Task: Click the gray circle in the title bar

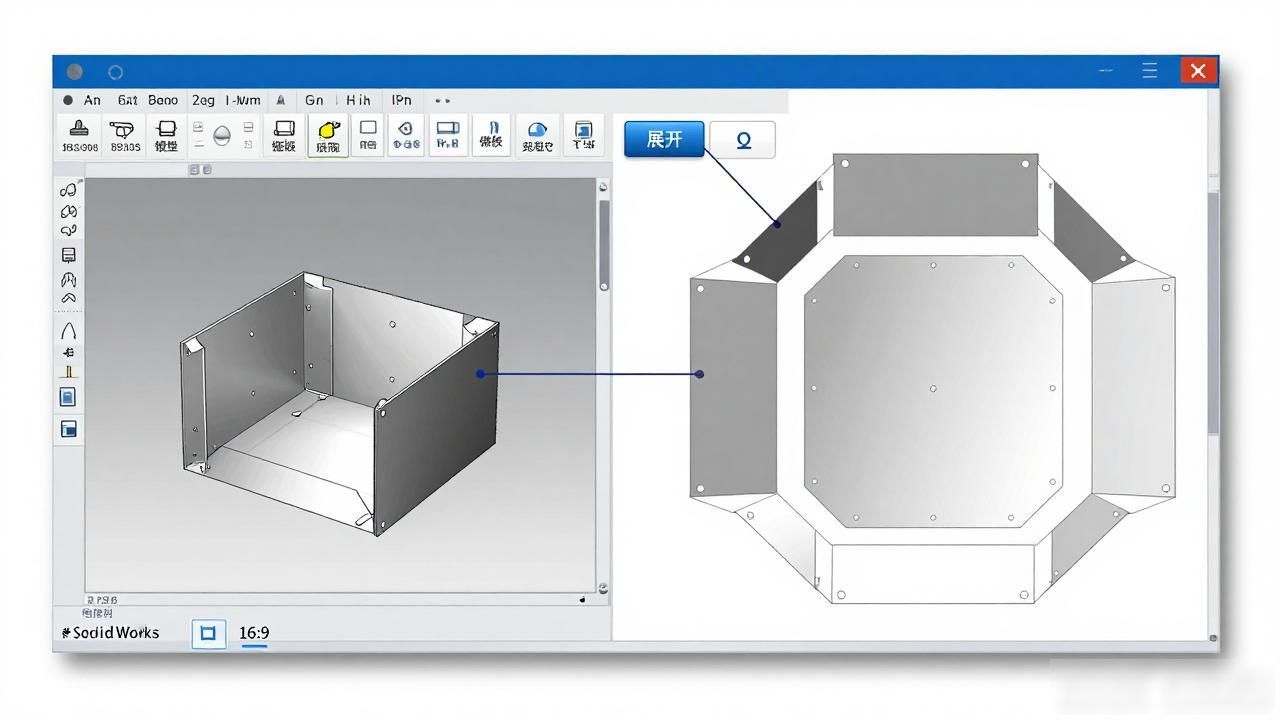Action: 75,72
